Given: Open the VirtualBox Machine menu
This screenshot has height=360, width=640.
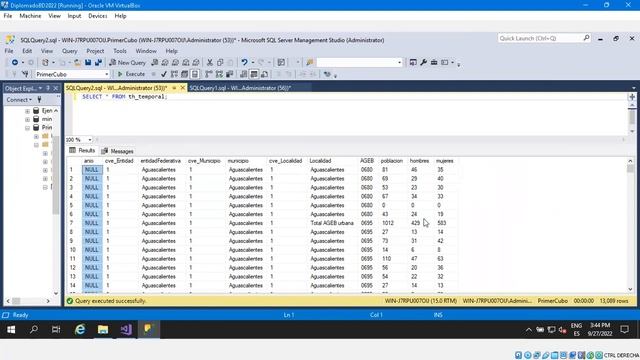Looking at the screenshot, I should 30,16.
